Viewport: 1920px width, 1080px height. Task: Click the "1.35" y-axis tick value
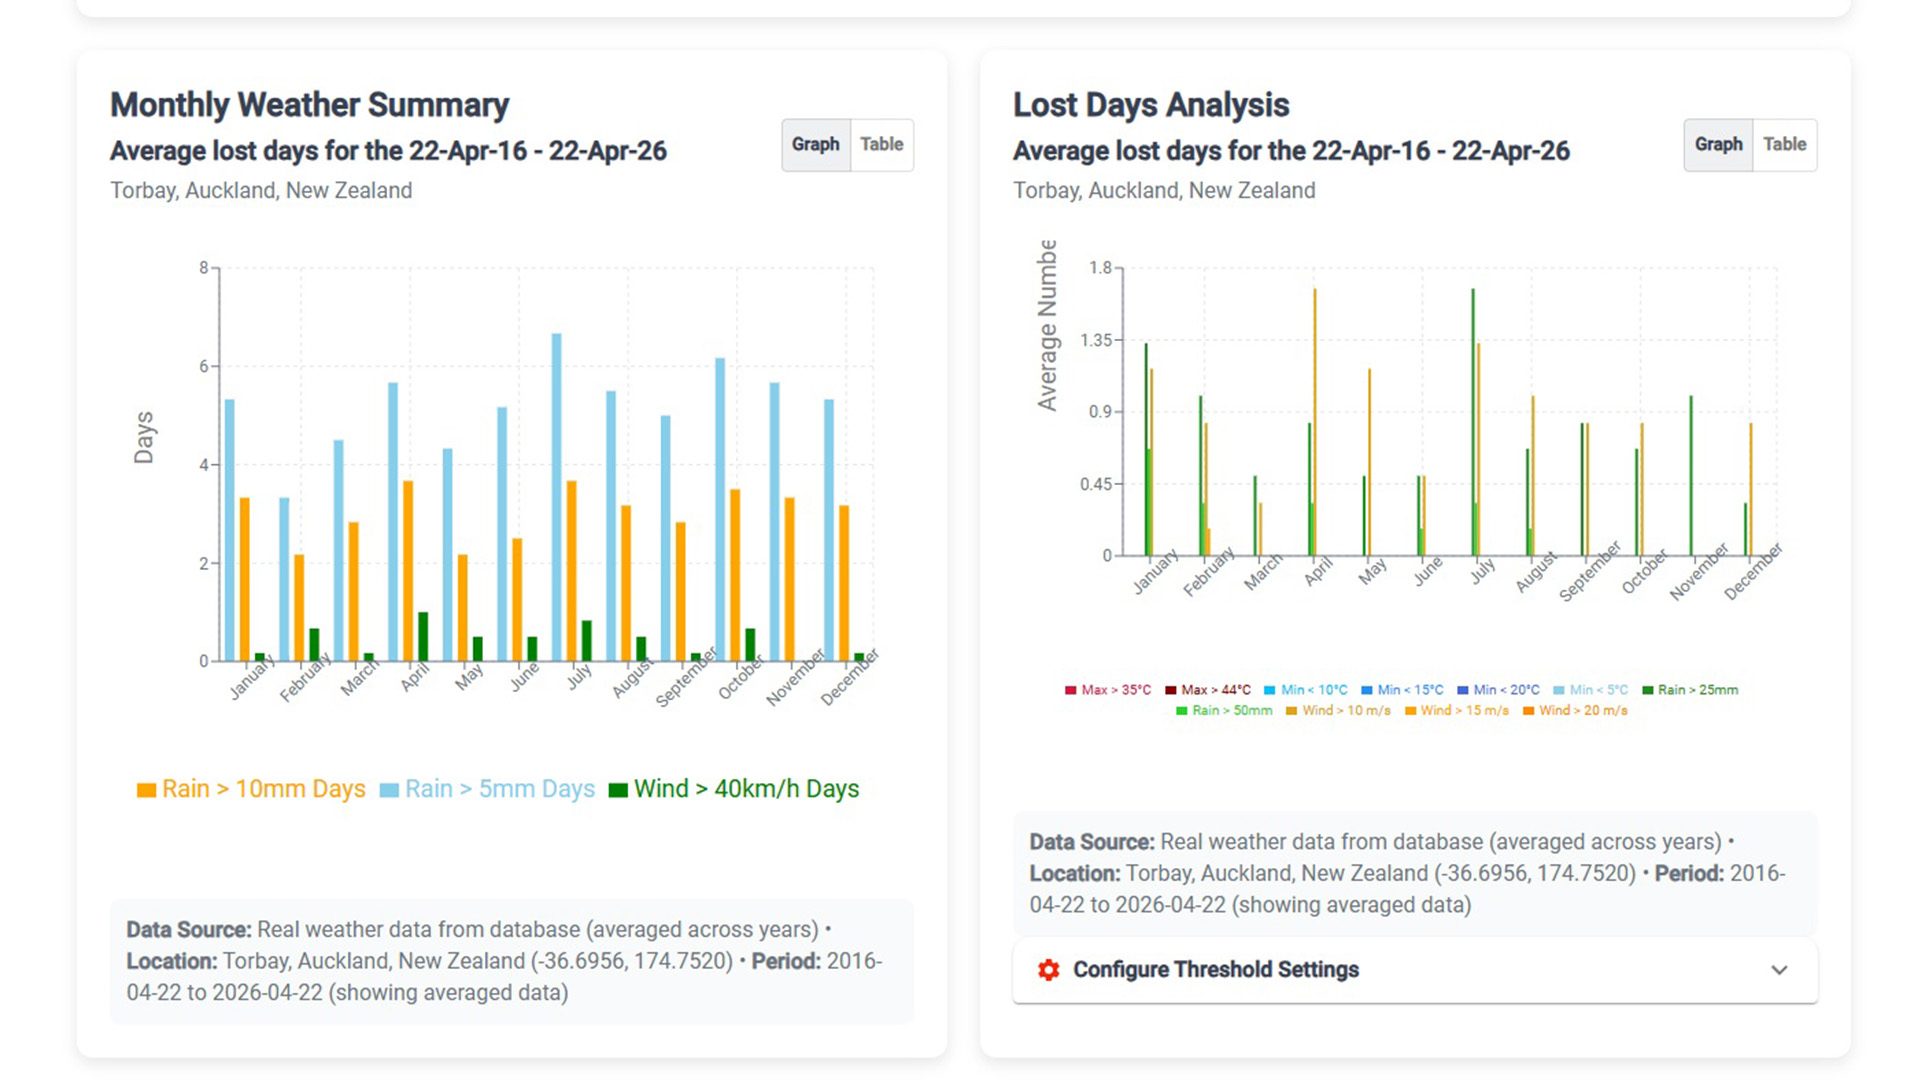coord(1096,340)
